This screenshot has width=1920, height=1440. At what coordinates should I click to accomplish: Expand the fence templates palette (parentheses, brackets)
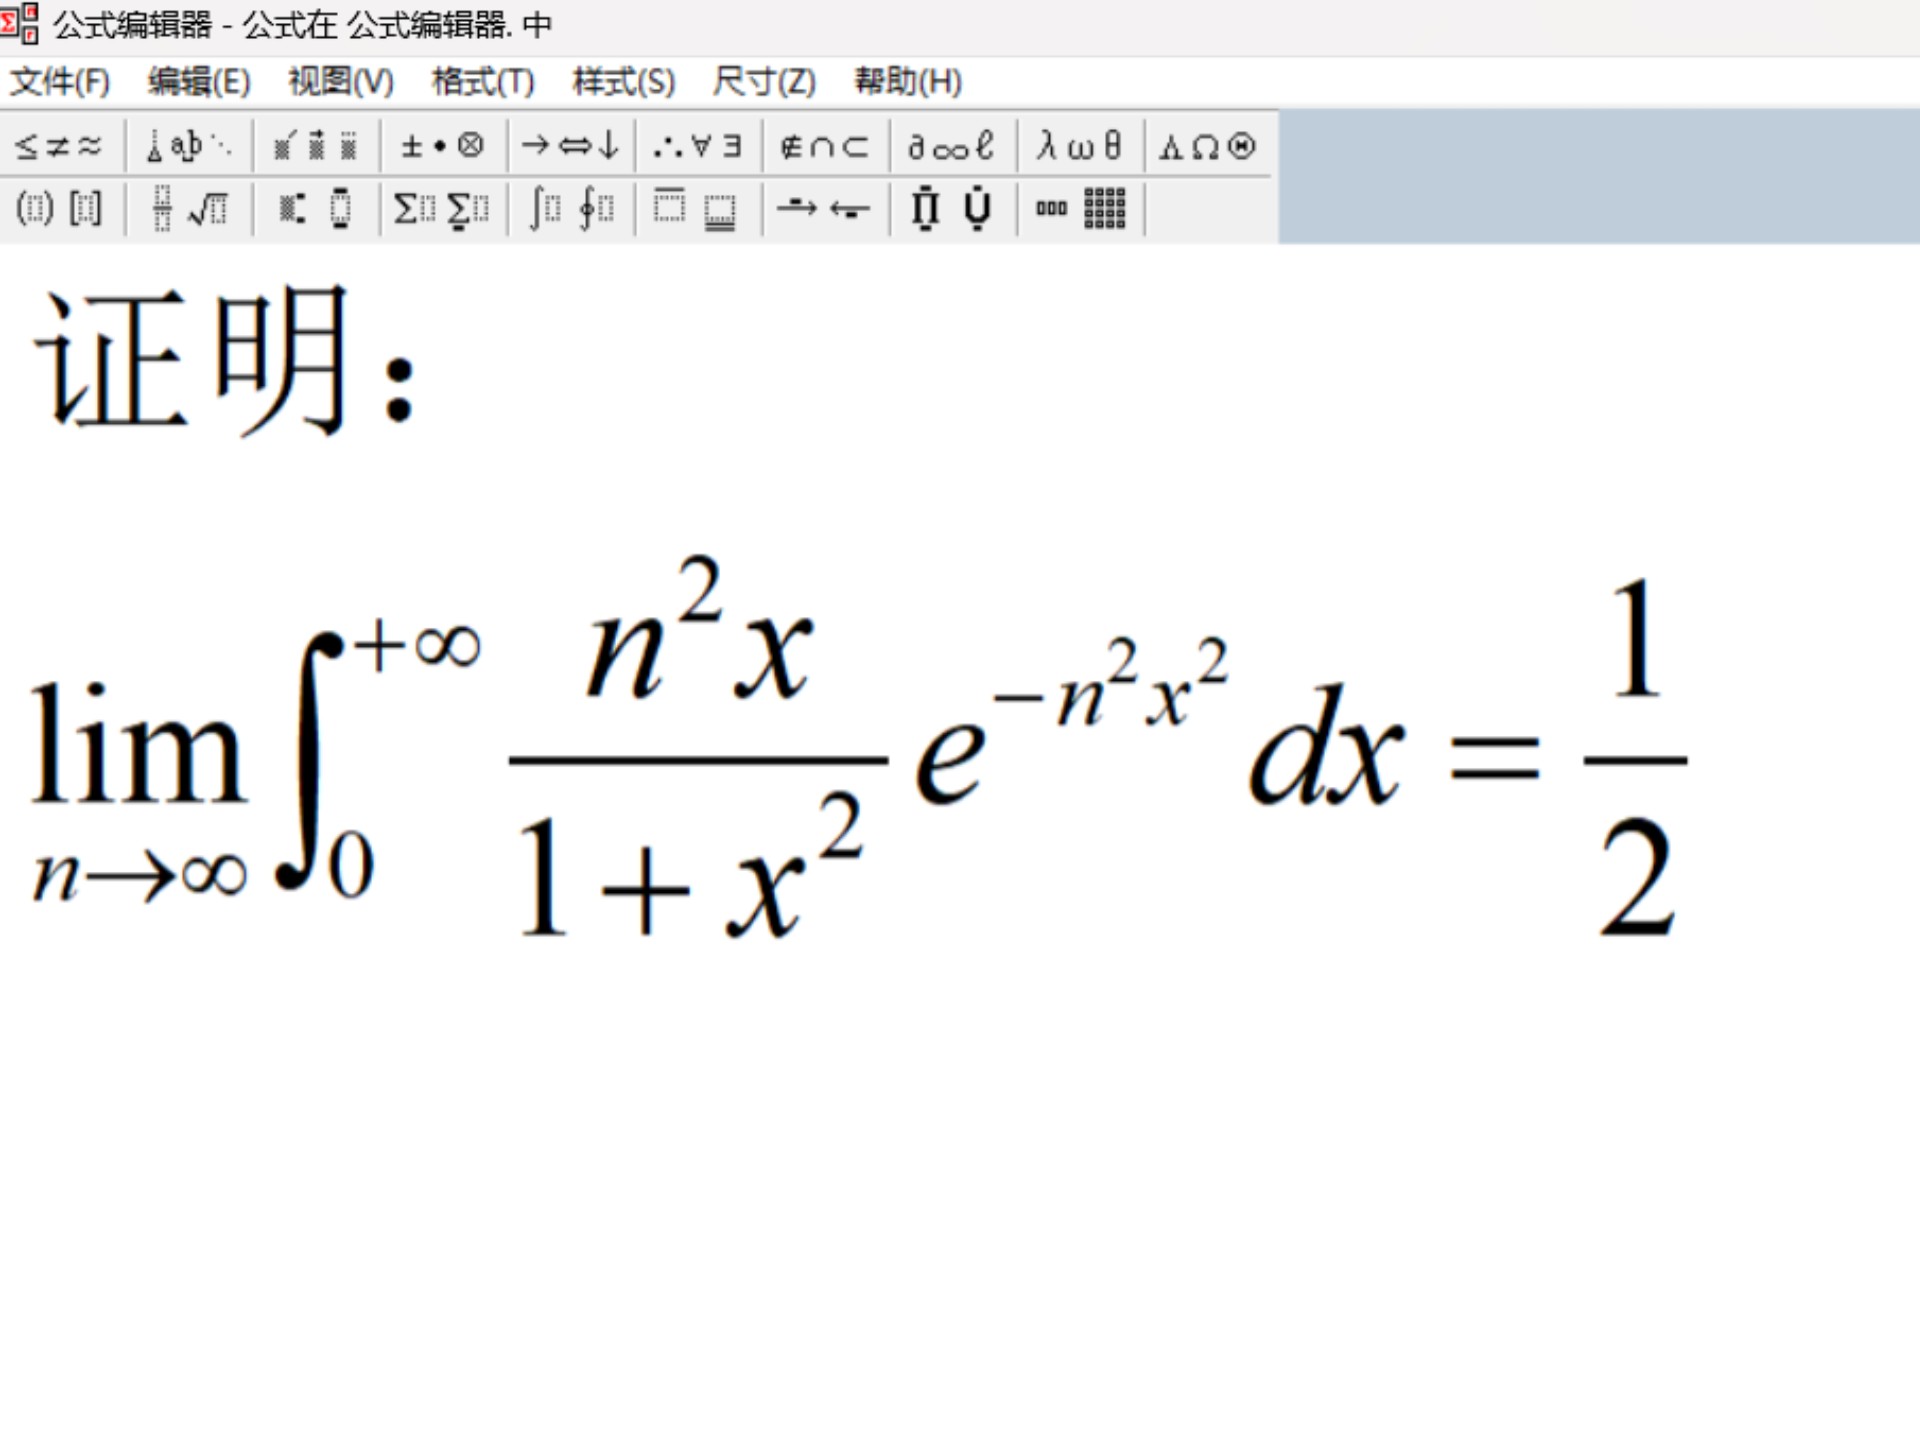pyautogui.click(x=59, y=209)
